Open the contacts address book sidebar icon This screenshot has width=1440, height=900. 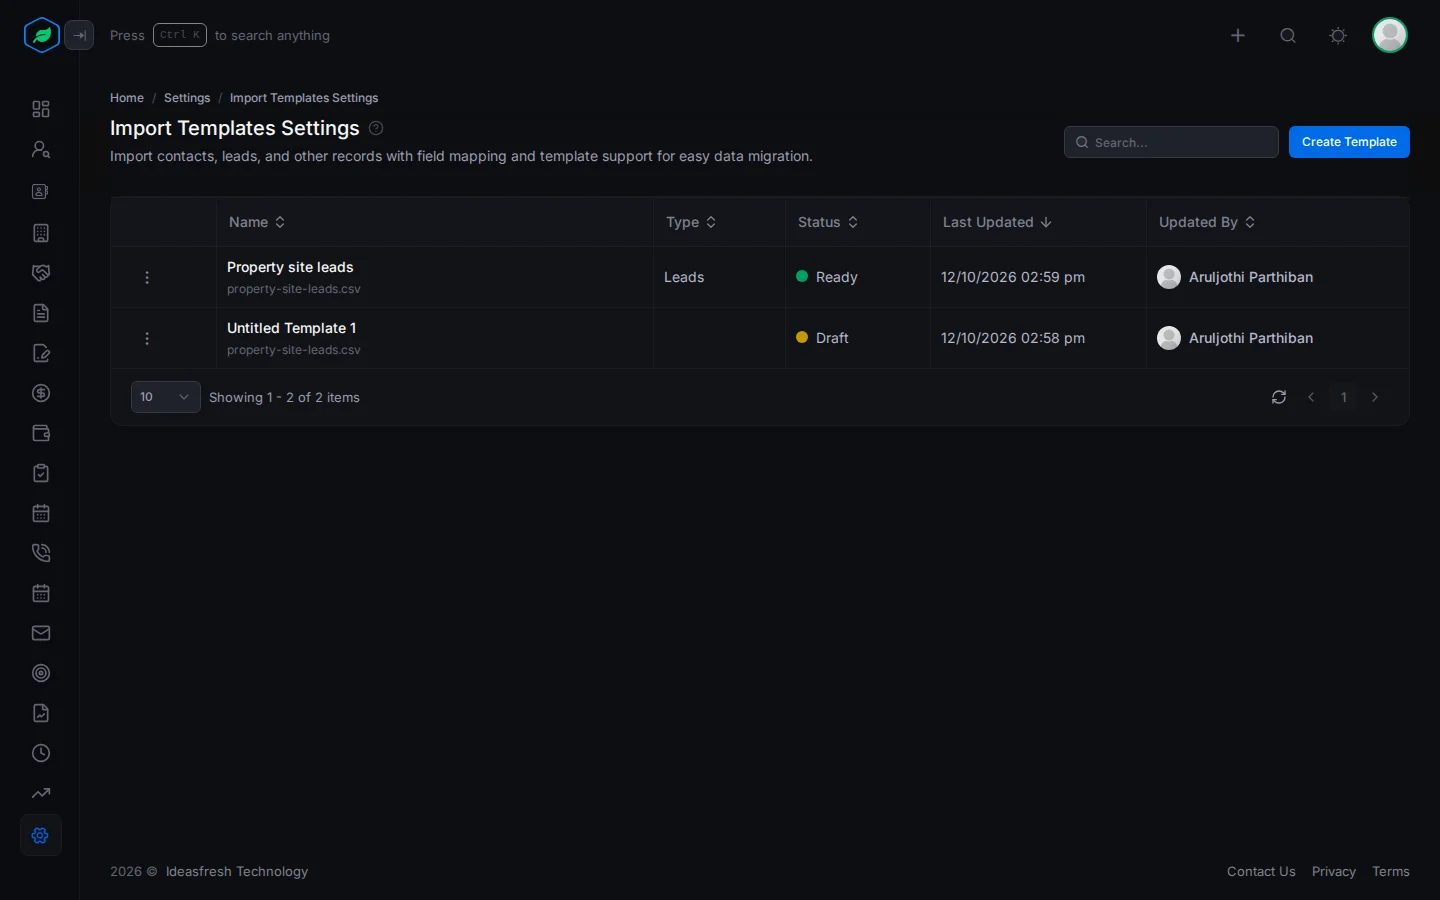coord(41,191)
